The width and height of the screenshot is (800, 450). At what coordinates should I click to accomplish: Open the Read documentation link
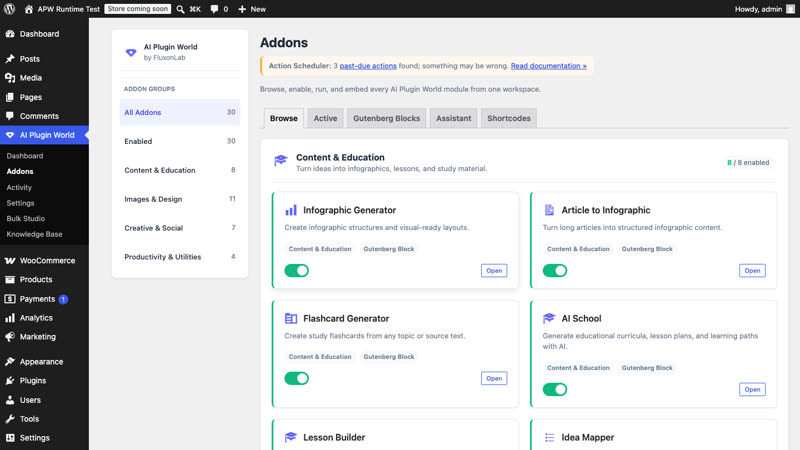[x=548, y=66]
